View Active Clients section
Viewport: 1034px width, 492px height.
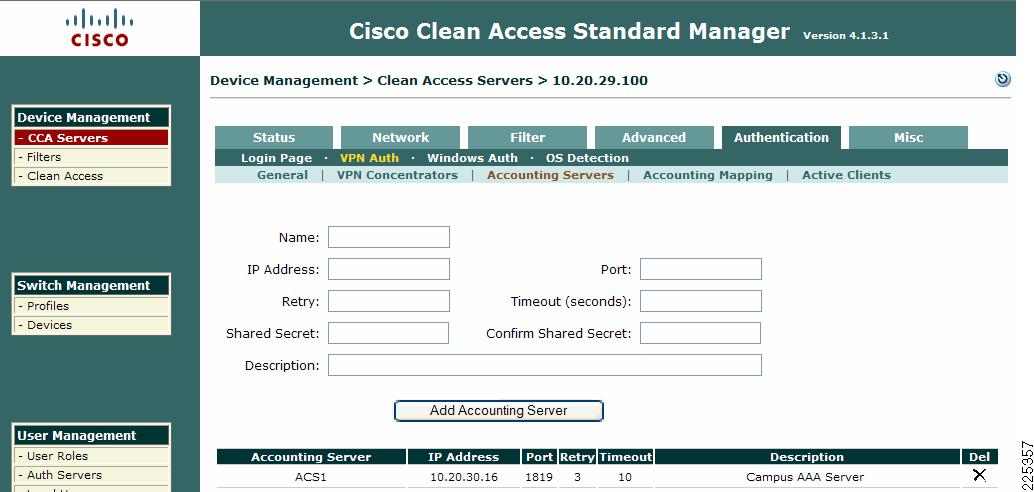(x=846, y=175)
